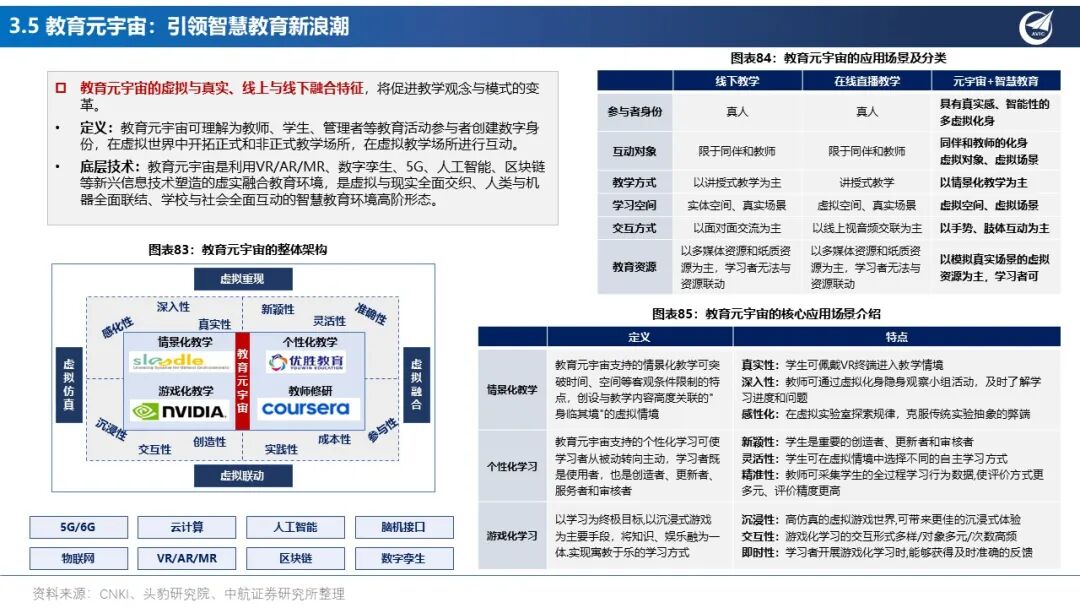Click the AVIC logo in the header
1080x608 pixels.
pos(1036,28)
